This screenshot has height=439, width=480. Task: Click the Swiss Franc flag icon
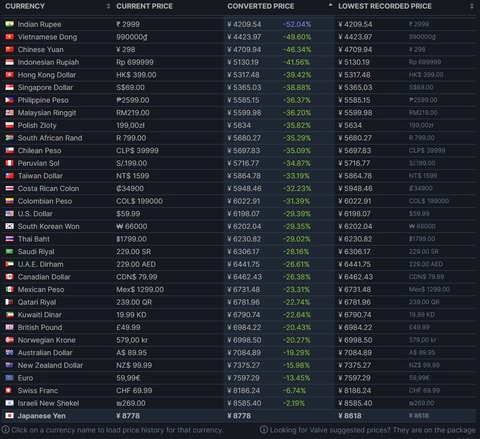(9, 390)
